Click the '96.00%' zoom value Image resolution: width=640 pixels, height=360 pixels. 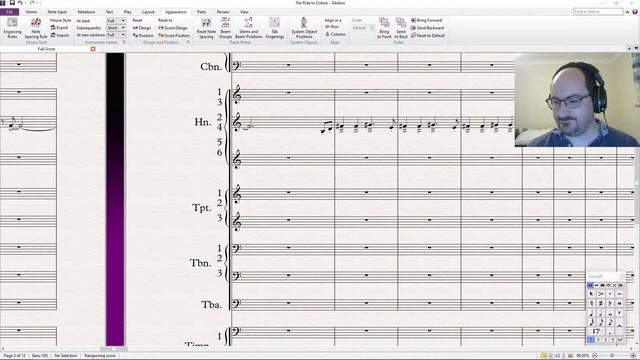(582, 356)
